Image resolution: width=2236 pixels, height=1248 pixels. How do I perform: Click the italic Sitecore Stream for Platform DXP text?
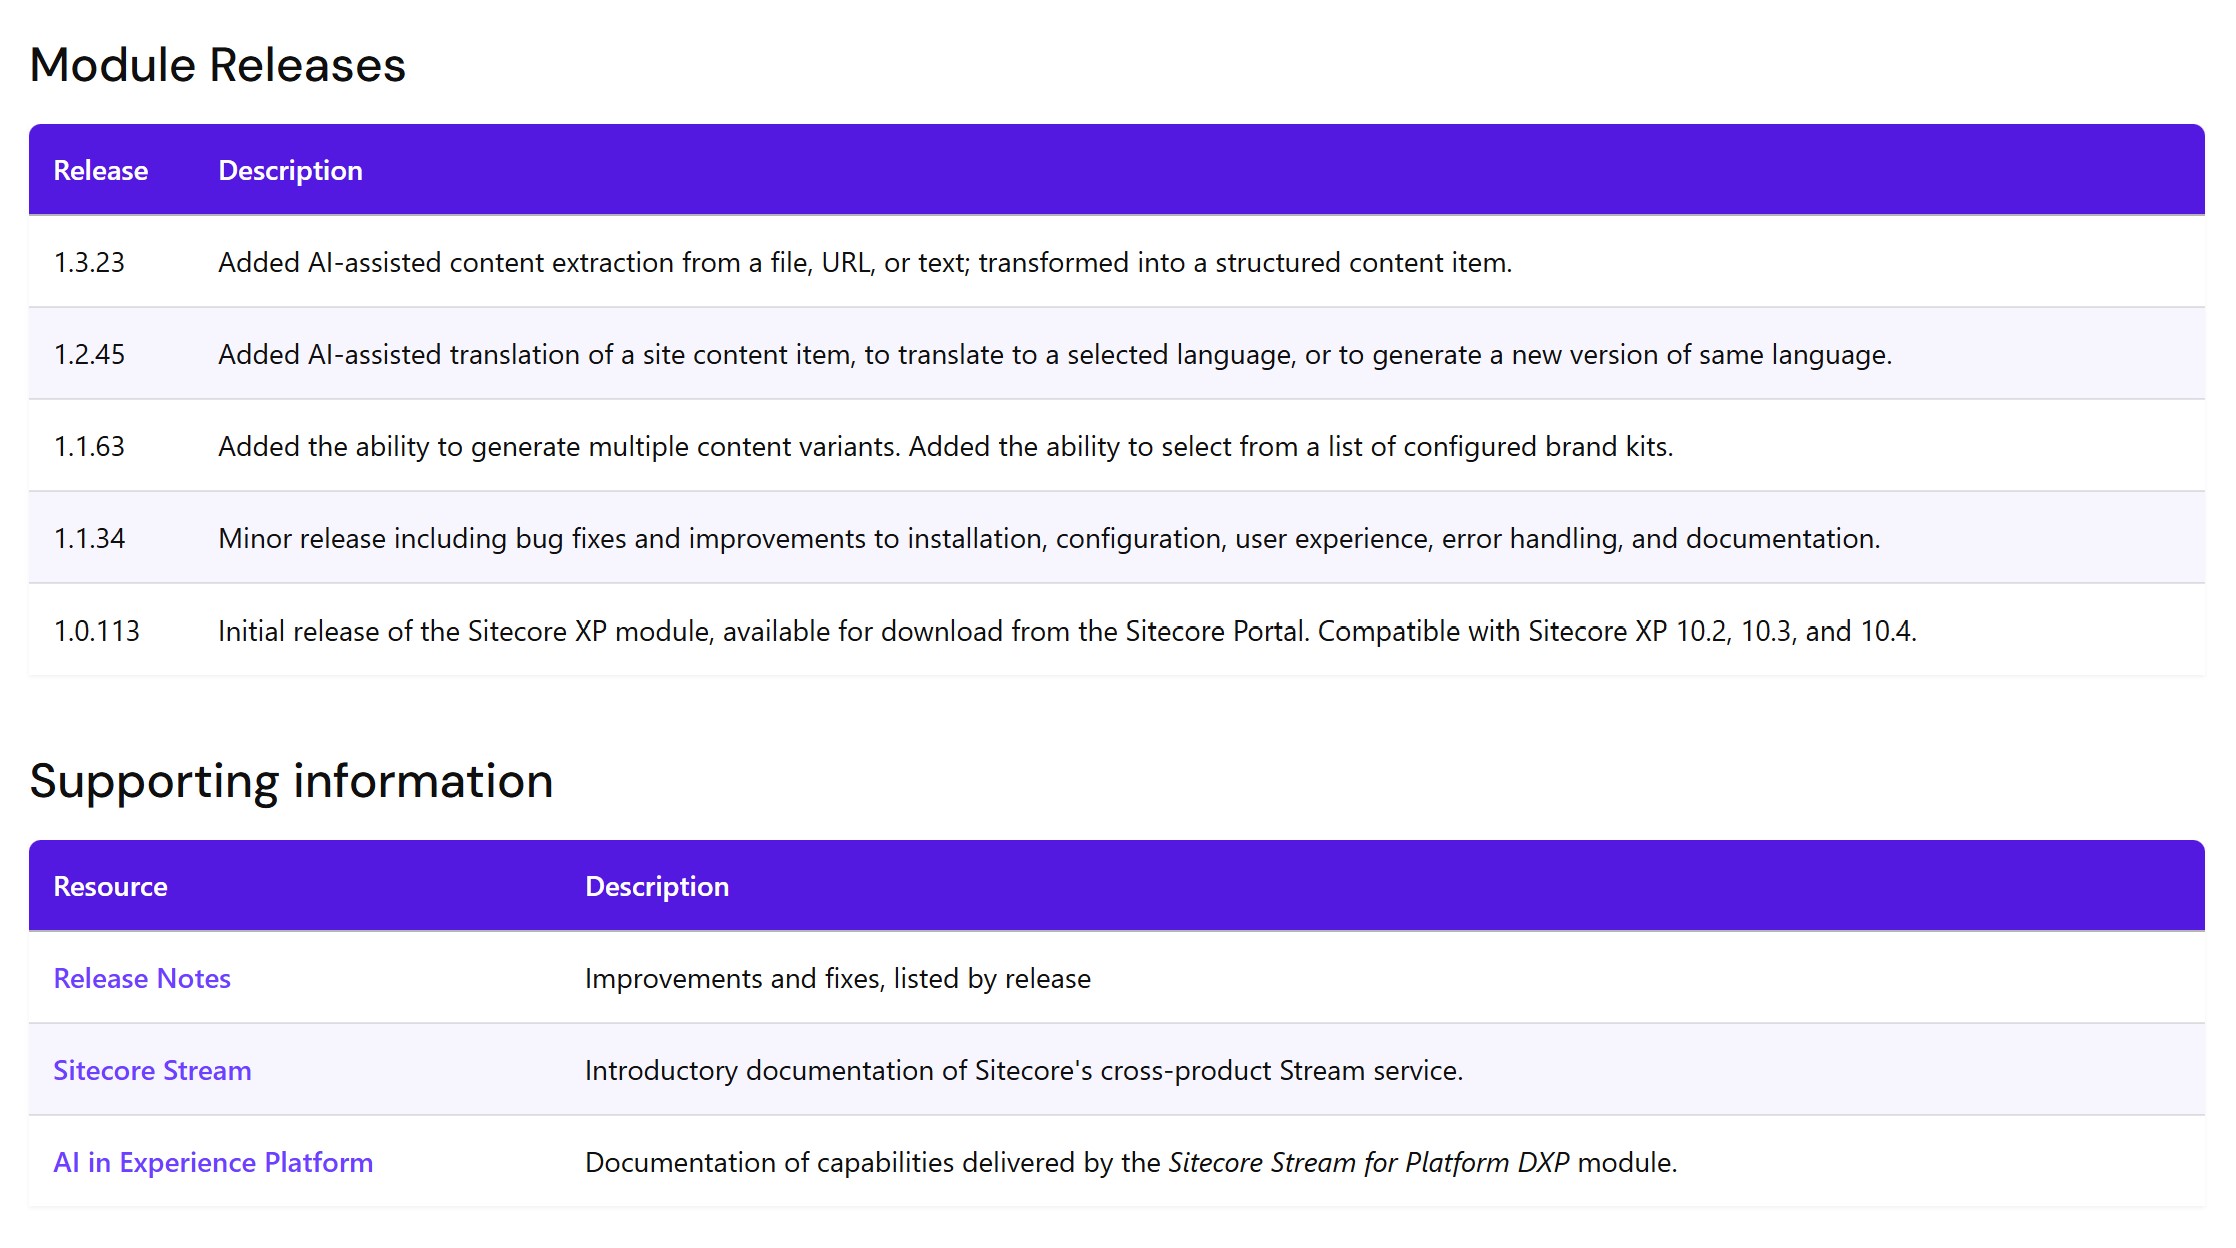[x=1368, y=1163]
